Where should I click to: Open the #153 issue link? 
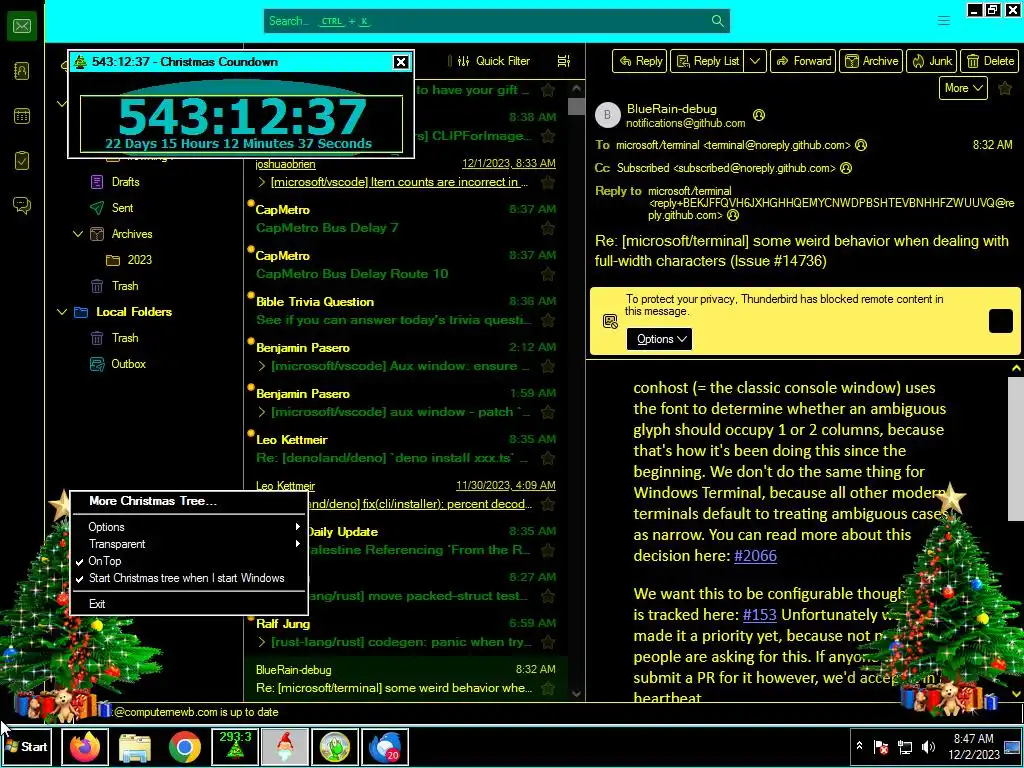point(760,615)
